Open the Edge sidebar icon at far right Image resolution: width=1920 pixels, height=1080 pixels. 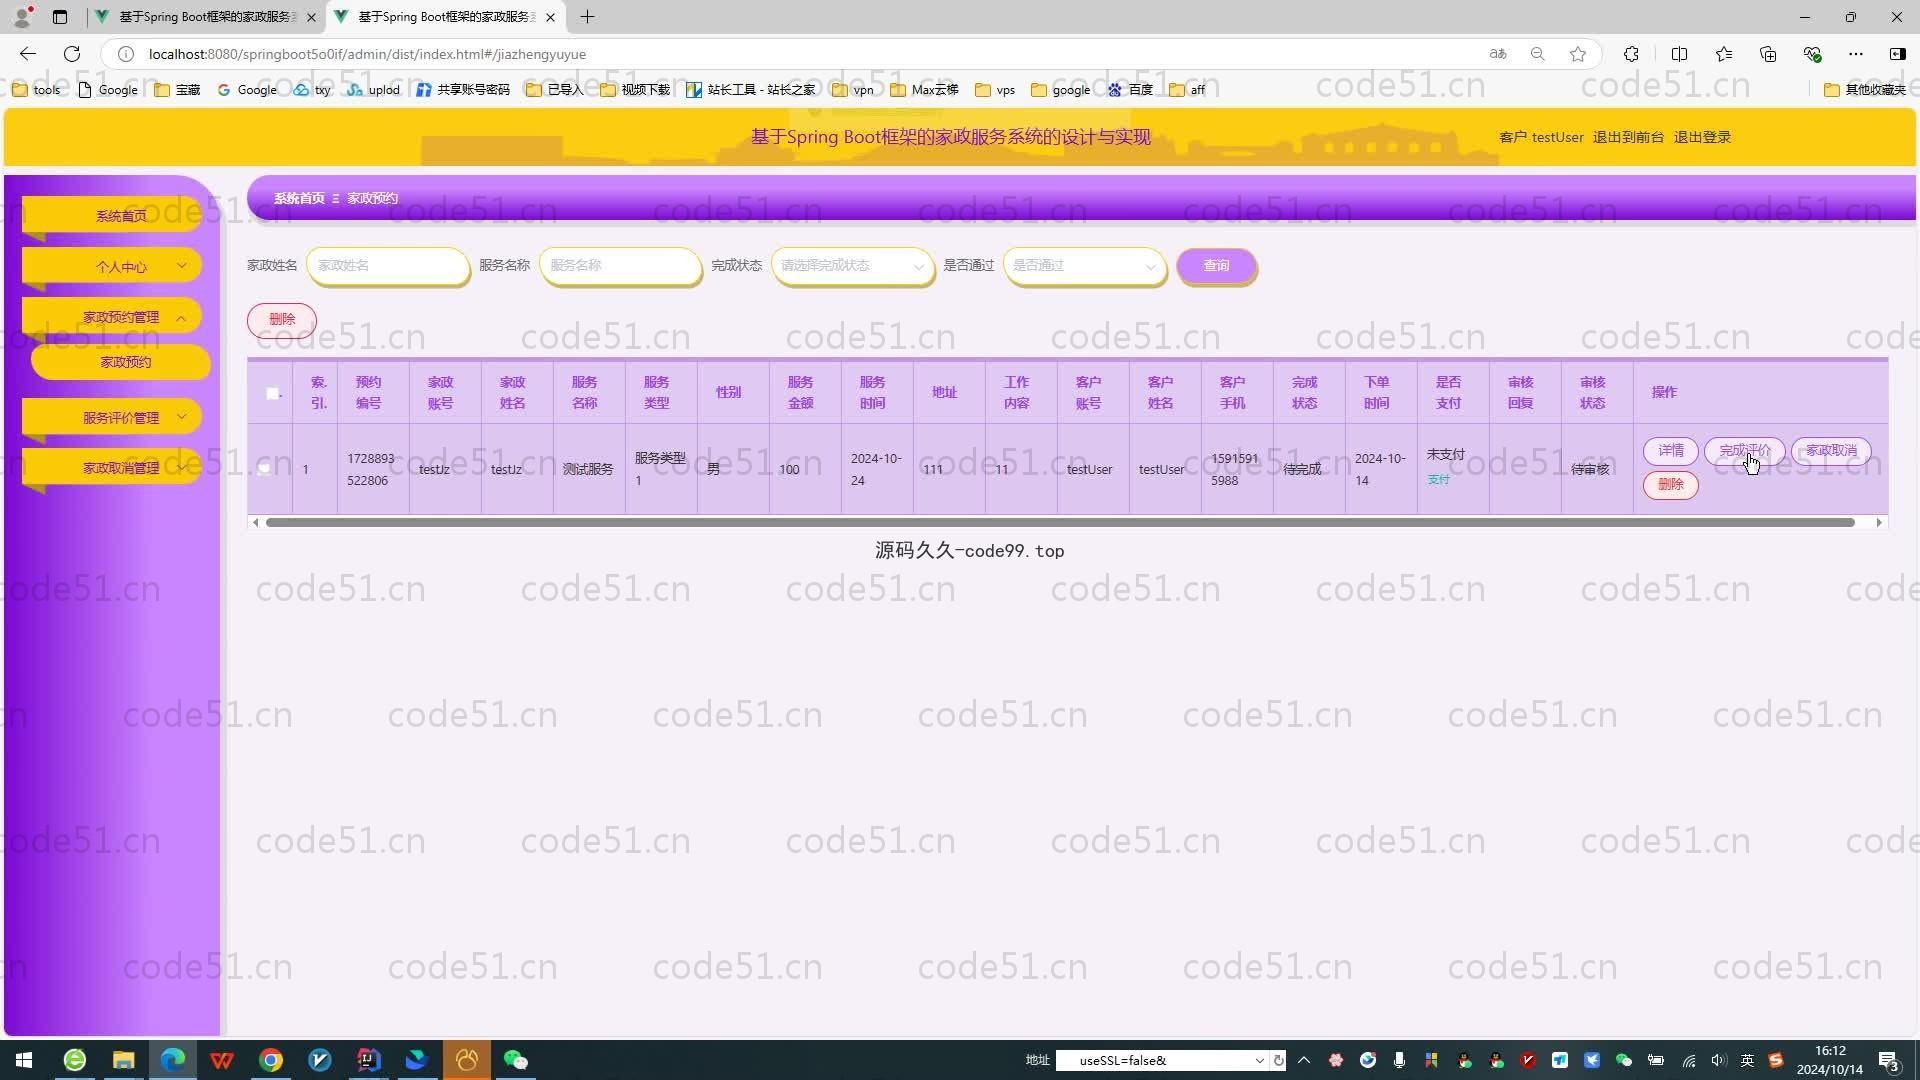(x=1897, y=54)
